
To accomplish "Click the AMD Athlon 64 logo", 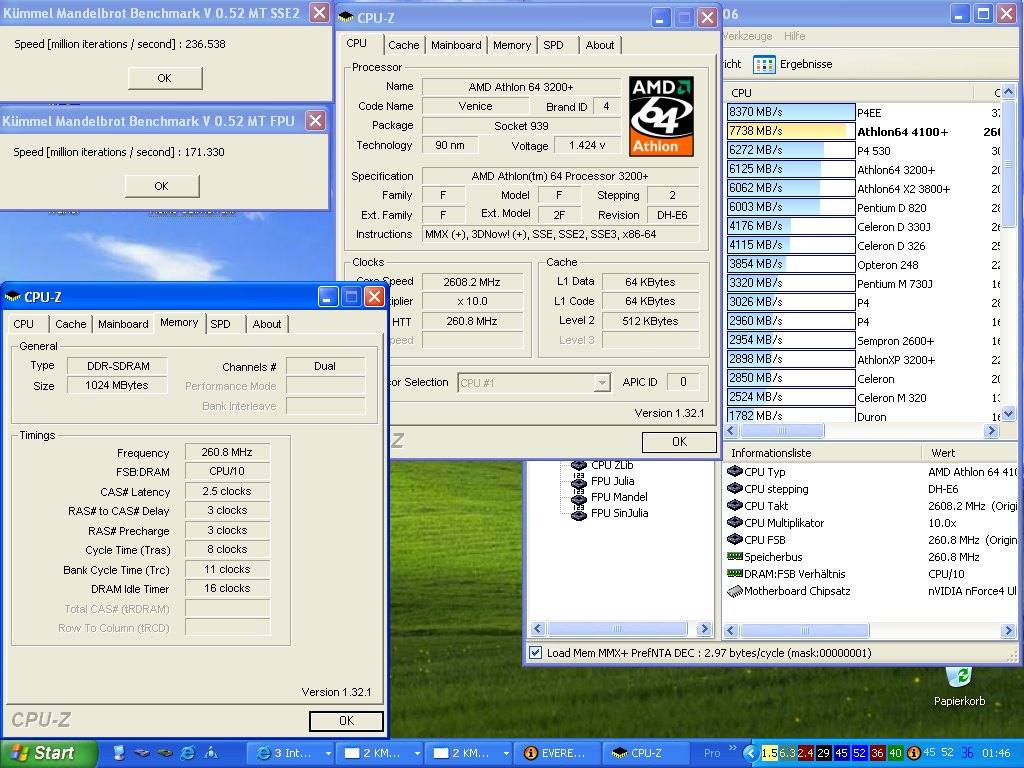I will [661, 116].
